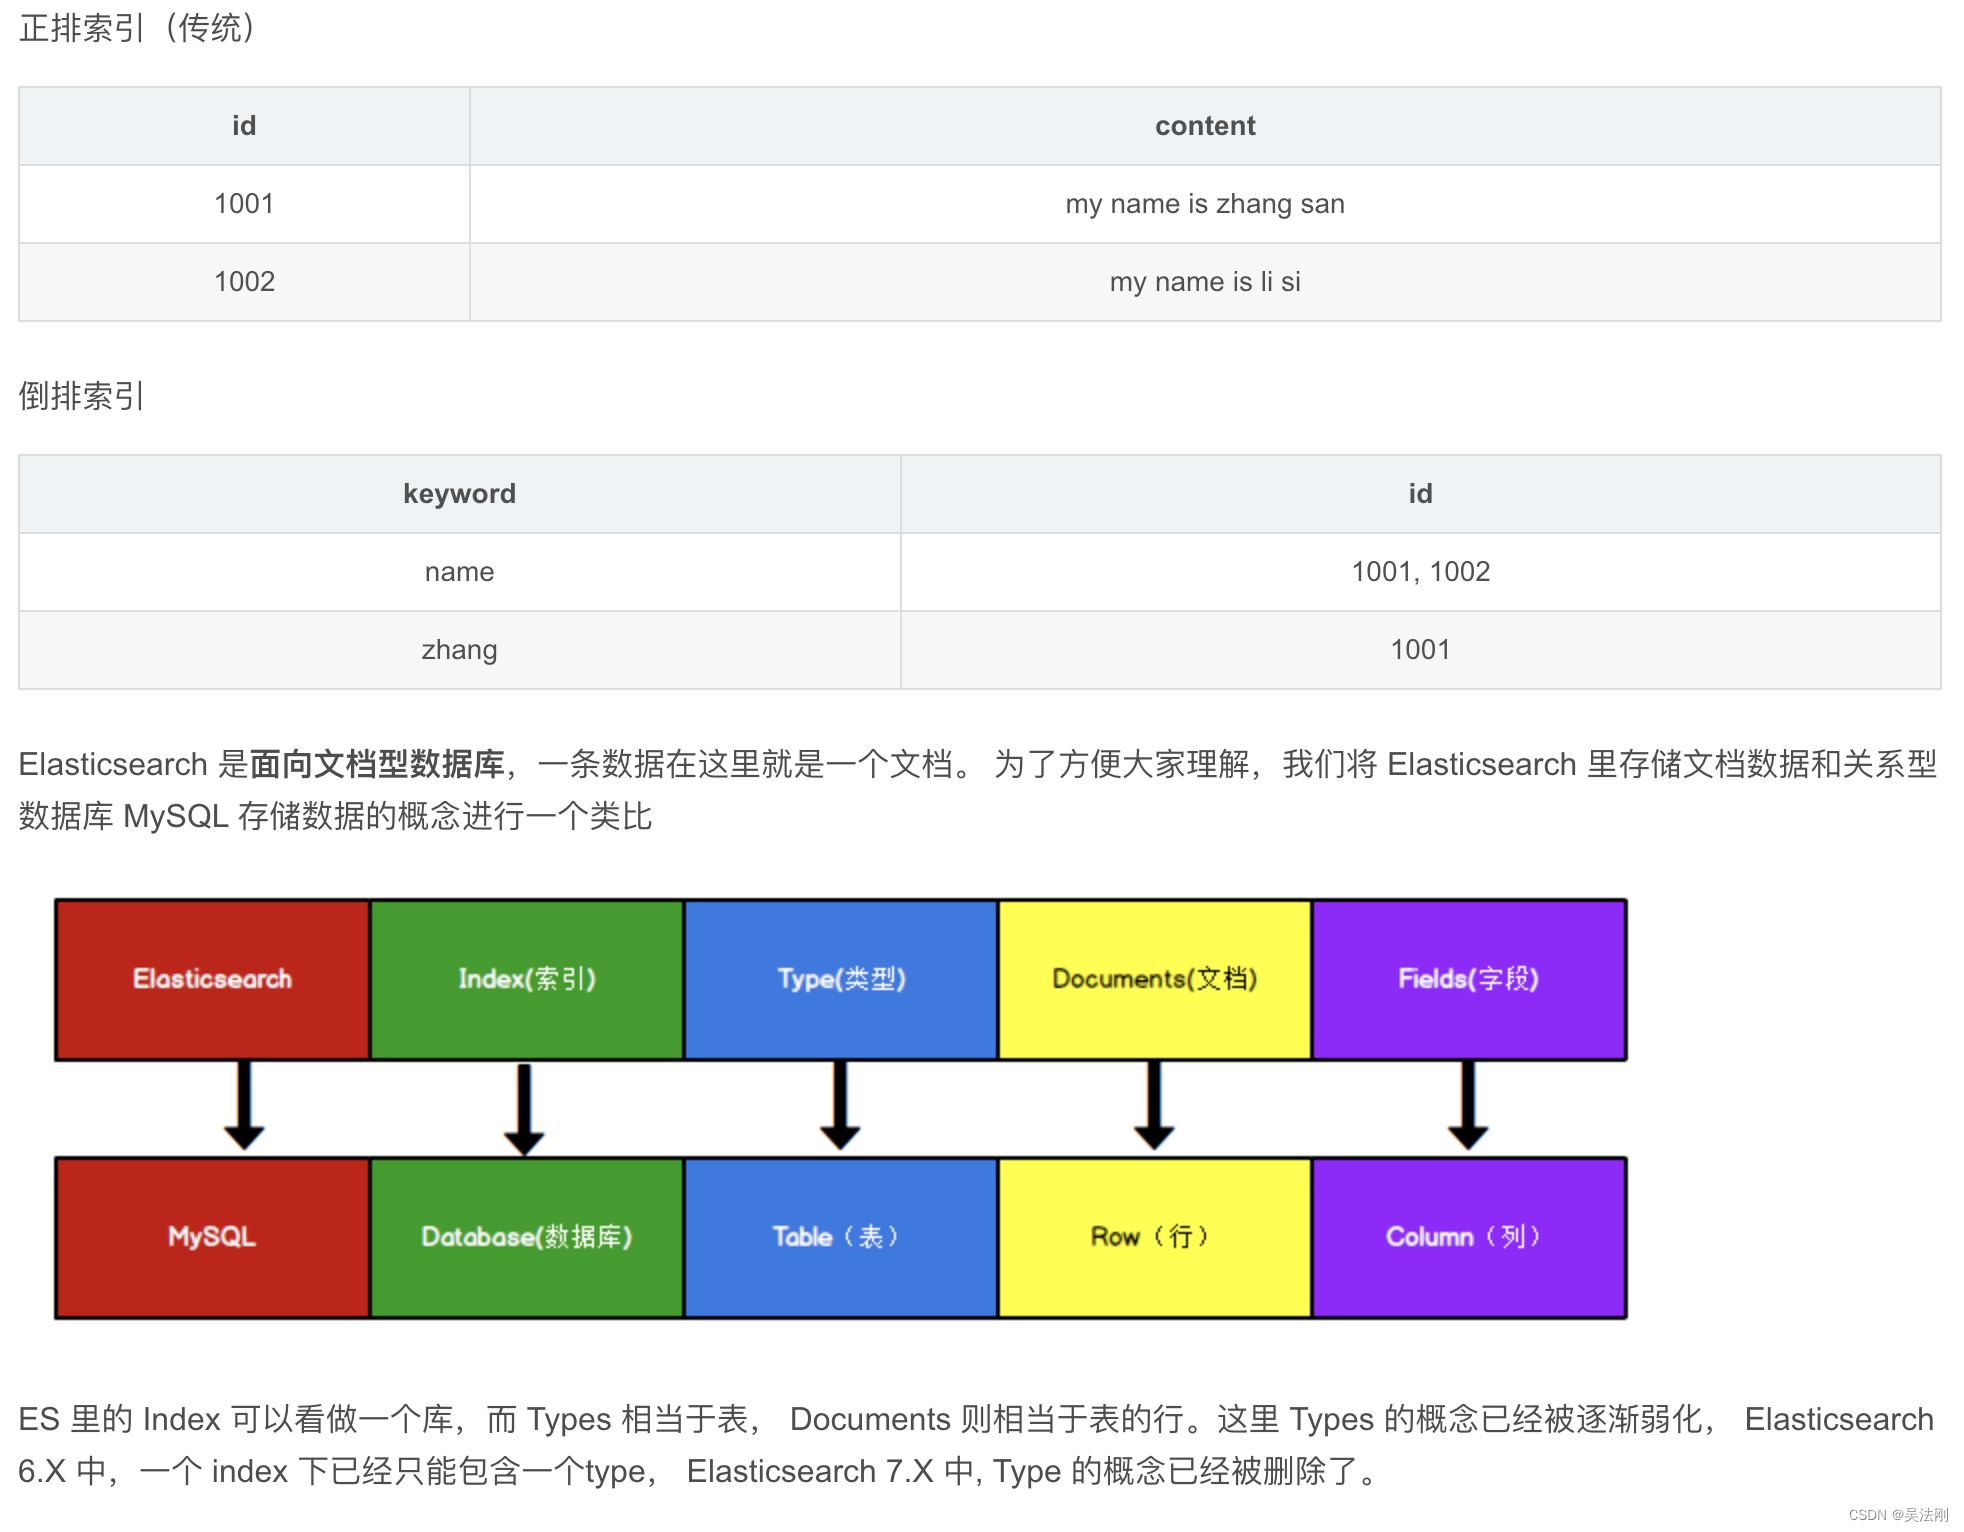Viewport: 1964px width, 1532px height.
Task: Click the blue 'Table（表）' box
Action: click(x=841, y=1237)
